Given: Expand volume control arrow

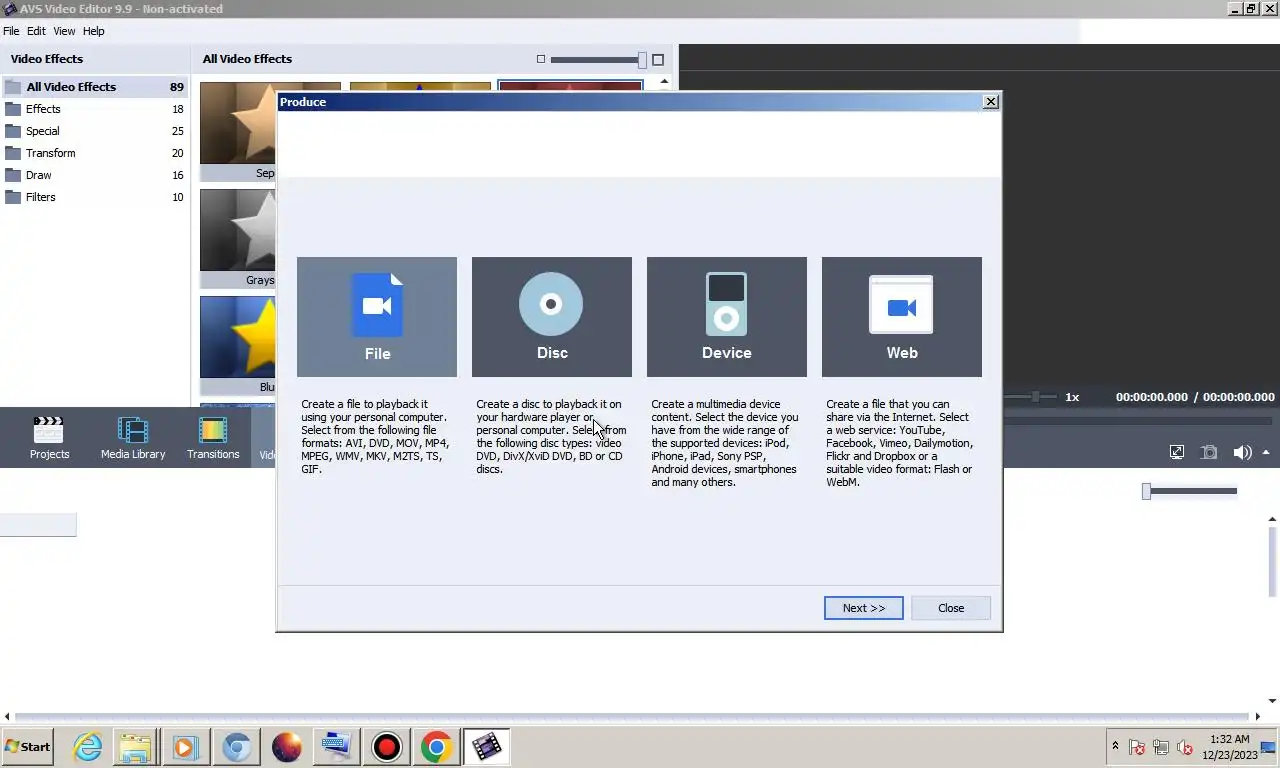Looking at the screenshot, I should coord(1266,452).
